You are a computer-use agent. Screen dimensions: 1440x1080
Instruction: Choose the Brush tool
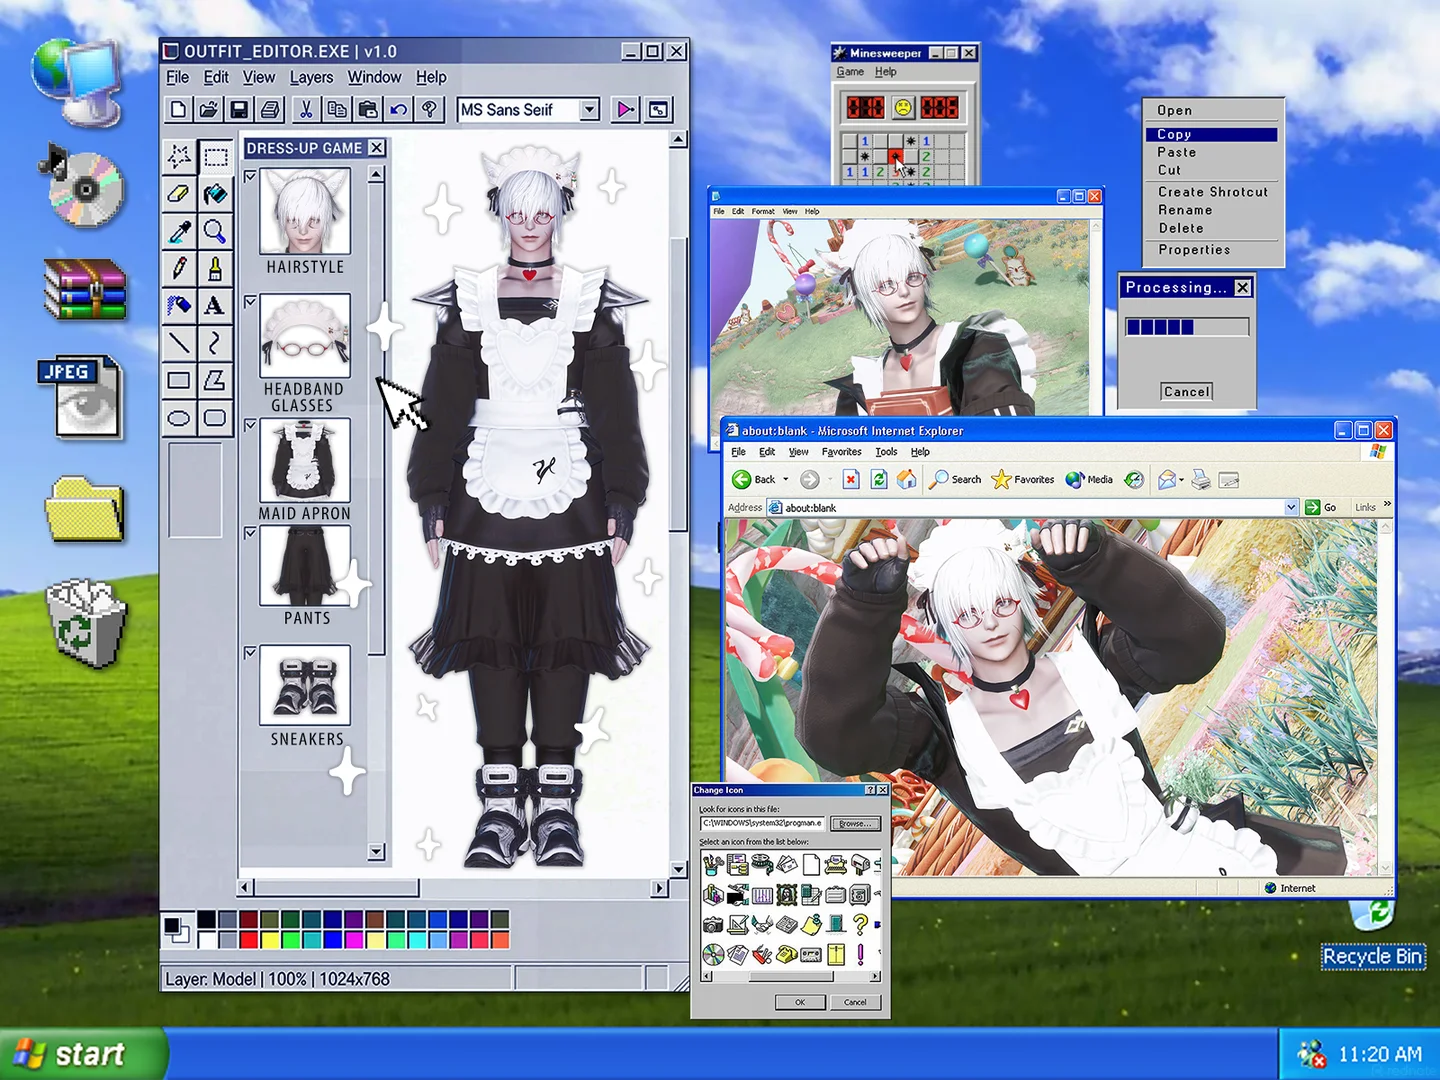[214, 269]
